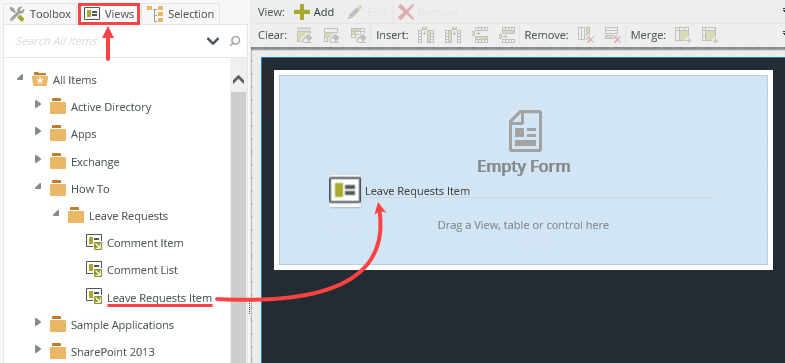785x363 pixels.
Task: Click the Add view button
Action: pos(314,12)
